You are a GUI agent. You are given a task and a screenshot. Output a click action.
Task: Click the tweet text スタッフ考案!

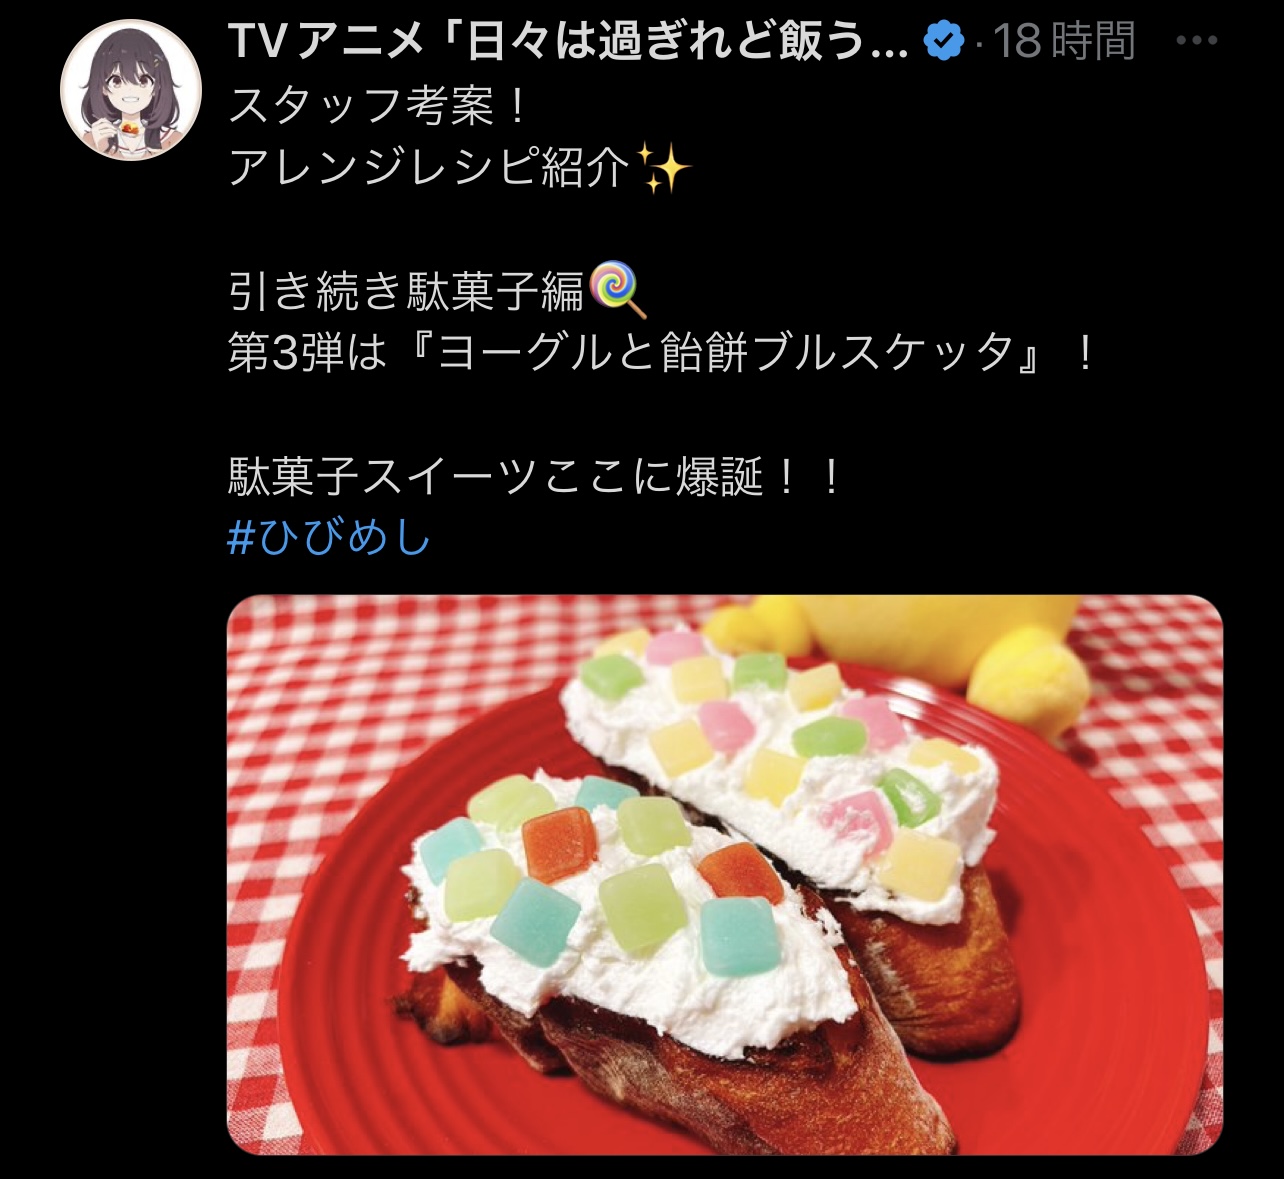coord(378,105)
